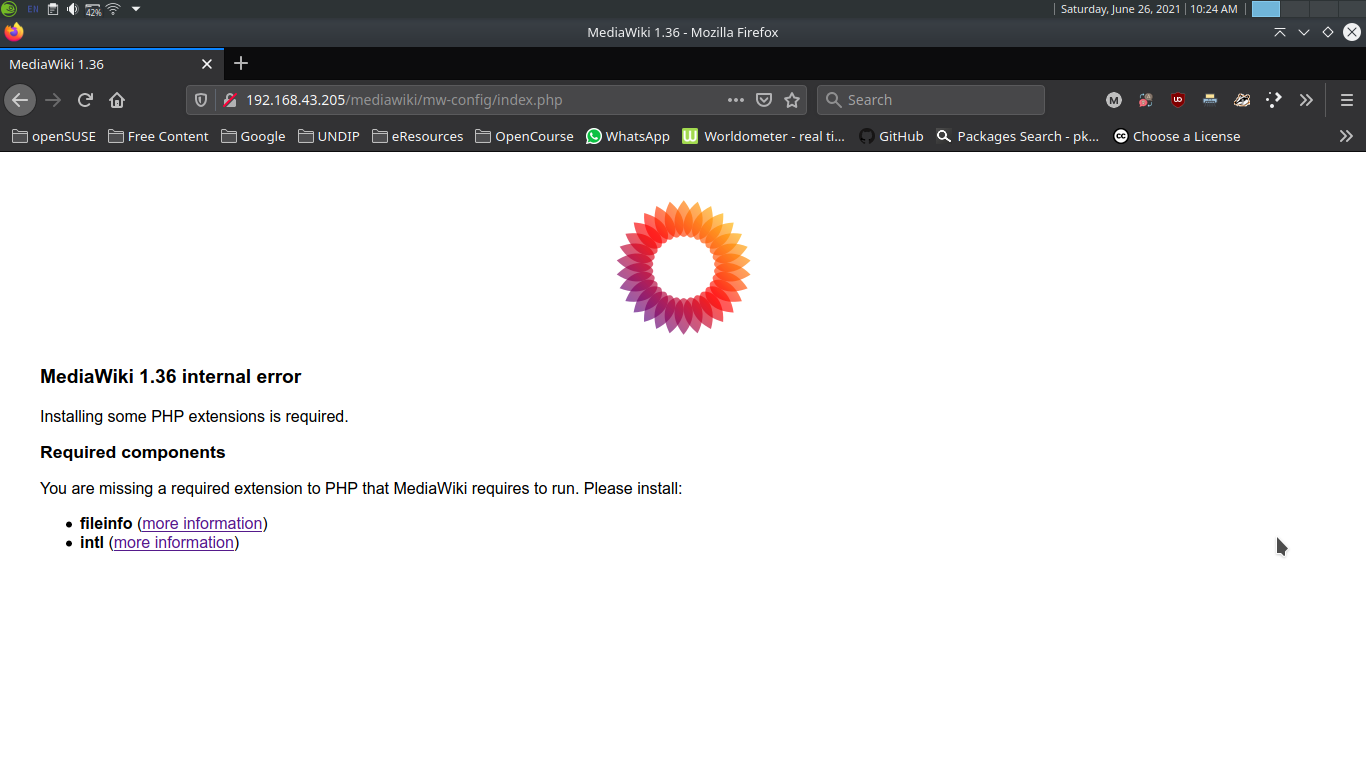Click the battery 42% indicator
Image resolution: width=1366 pixels, height=768 pixels.
click(x=93, y=10)
